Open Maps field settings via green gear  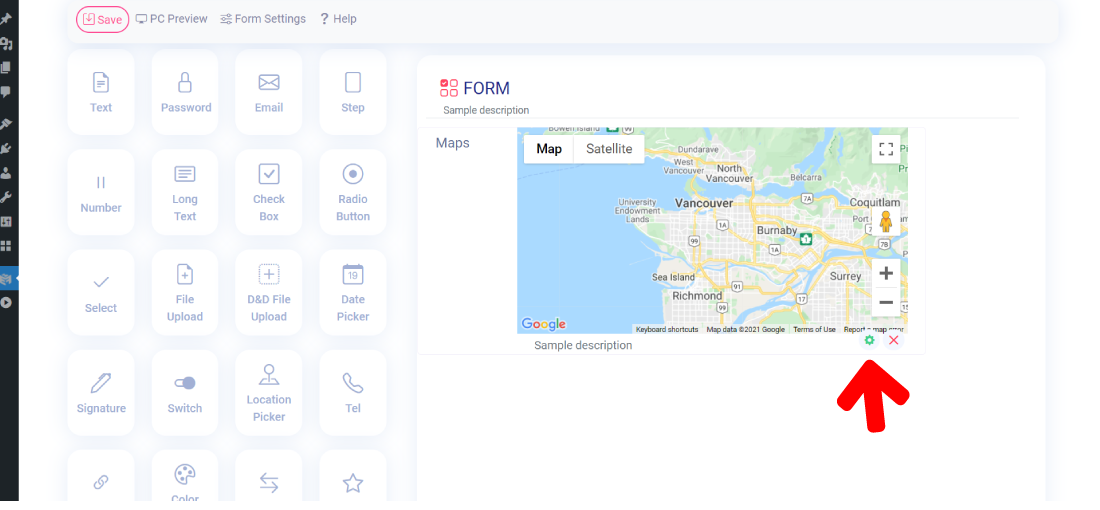coord(870,340)
